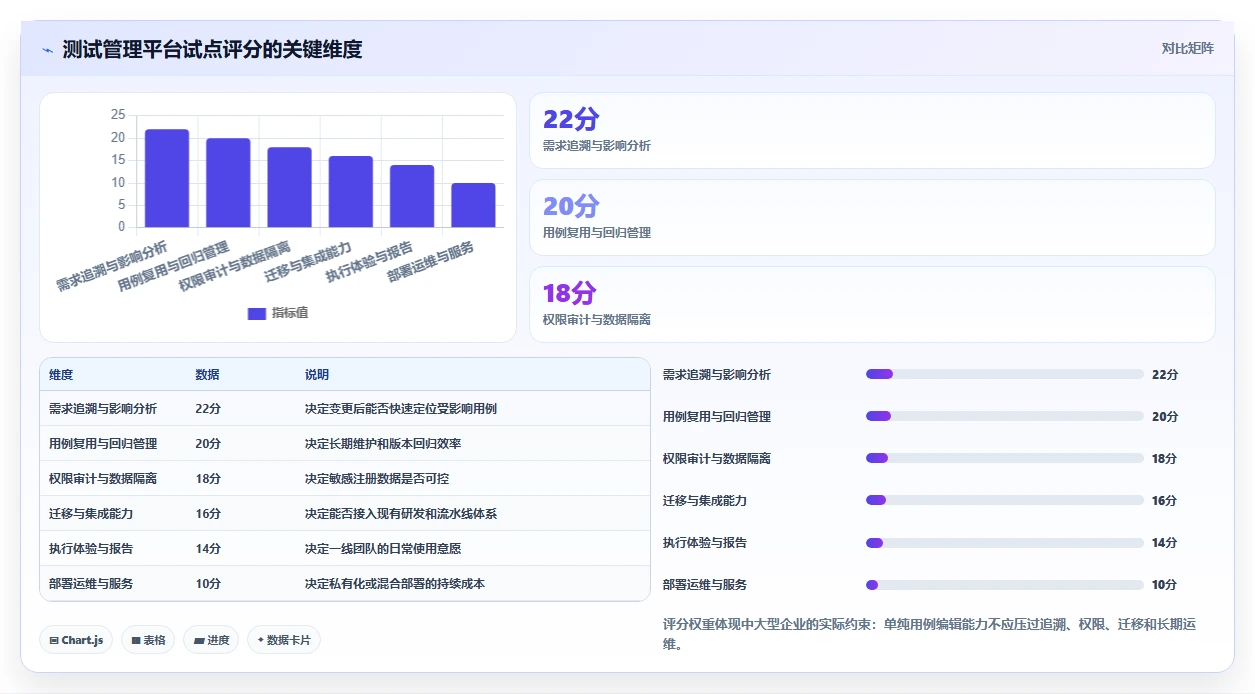Click the 数据卡片 tag chip
This screenshot has width=1255, height=694.
284,640
